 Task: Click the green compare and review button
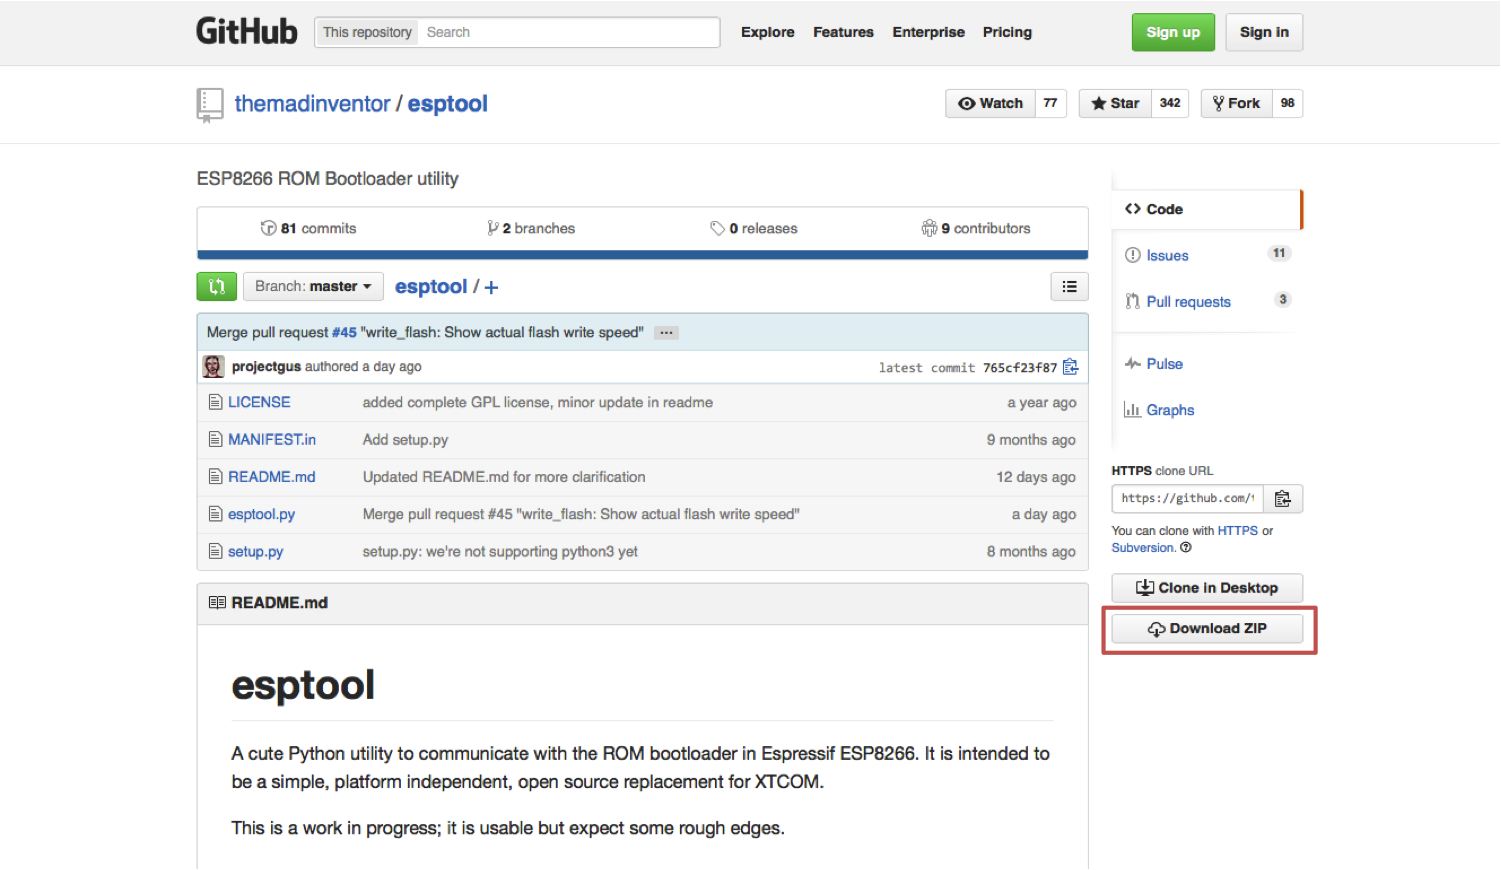click(x=216, y=287)
